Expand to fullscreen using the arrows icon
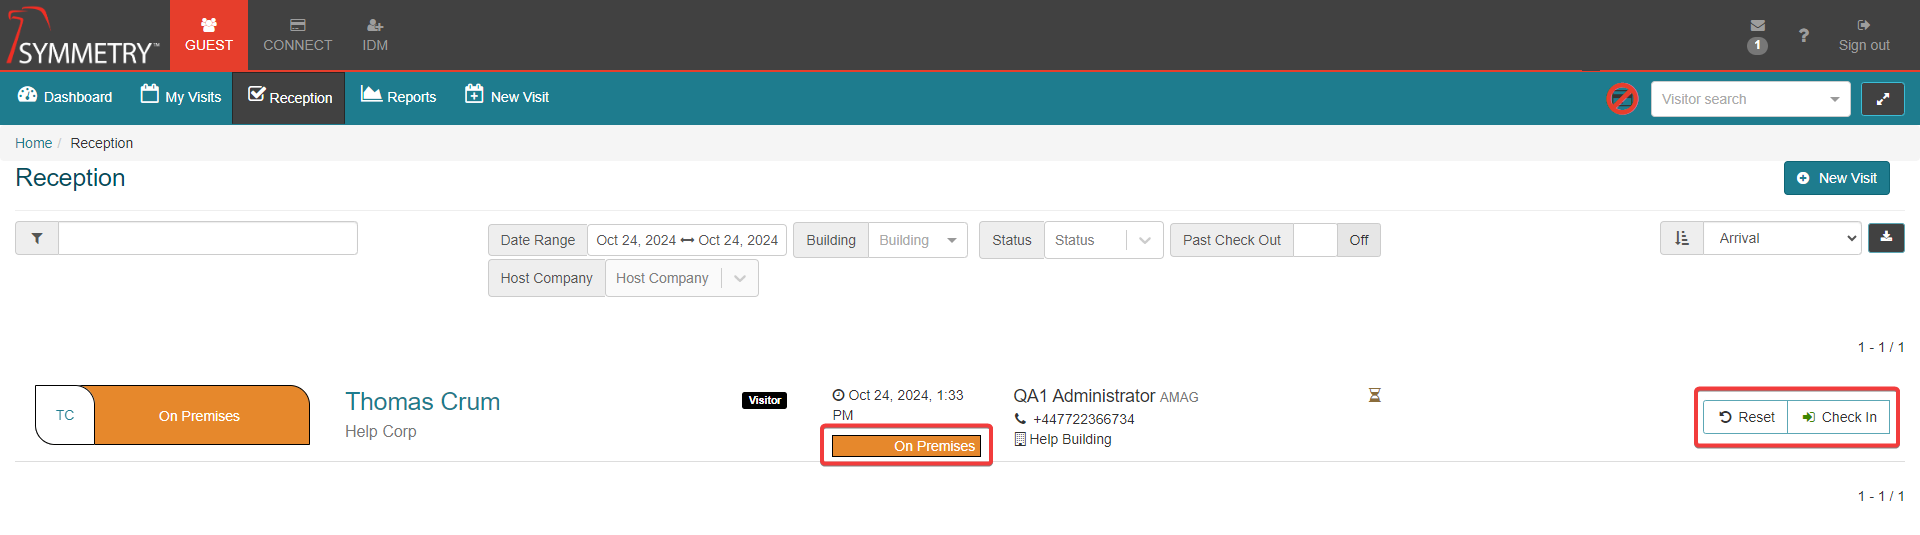The height and width of the screenshot is (535, 1920). [x=1882, y=99]
